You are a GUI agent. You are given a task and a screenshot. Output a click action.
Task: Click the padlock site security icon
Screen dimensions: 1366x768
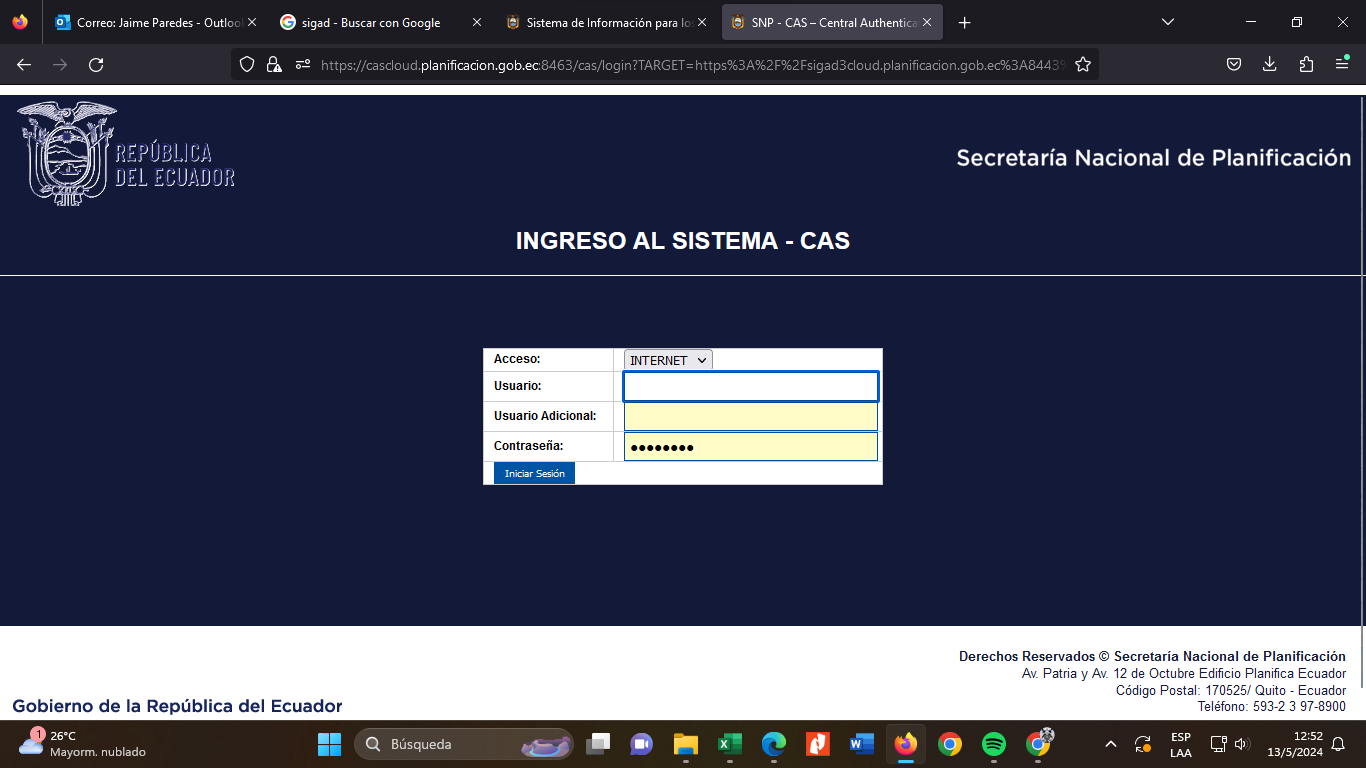274,65
